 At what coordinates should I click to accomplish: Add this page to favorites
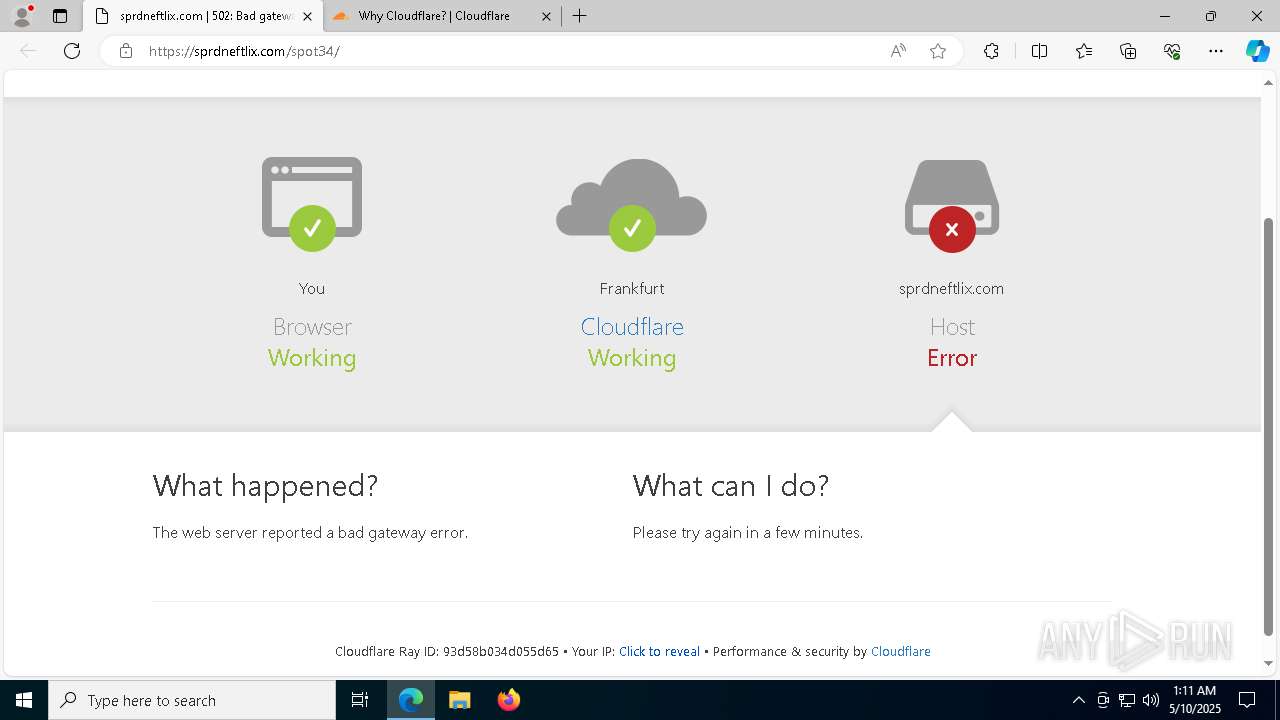pos(938,51)
